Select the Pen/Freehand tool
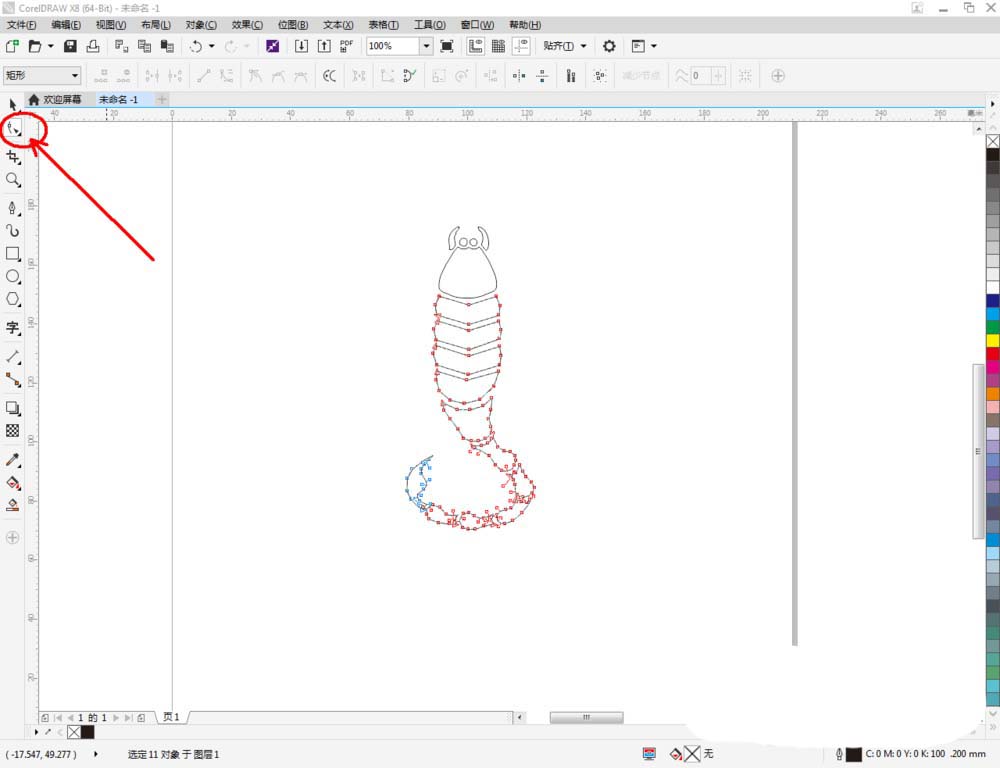 tap(13, 208)
